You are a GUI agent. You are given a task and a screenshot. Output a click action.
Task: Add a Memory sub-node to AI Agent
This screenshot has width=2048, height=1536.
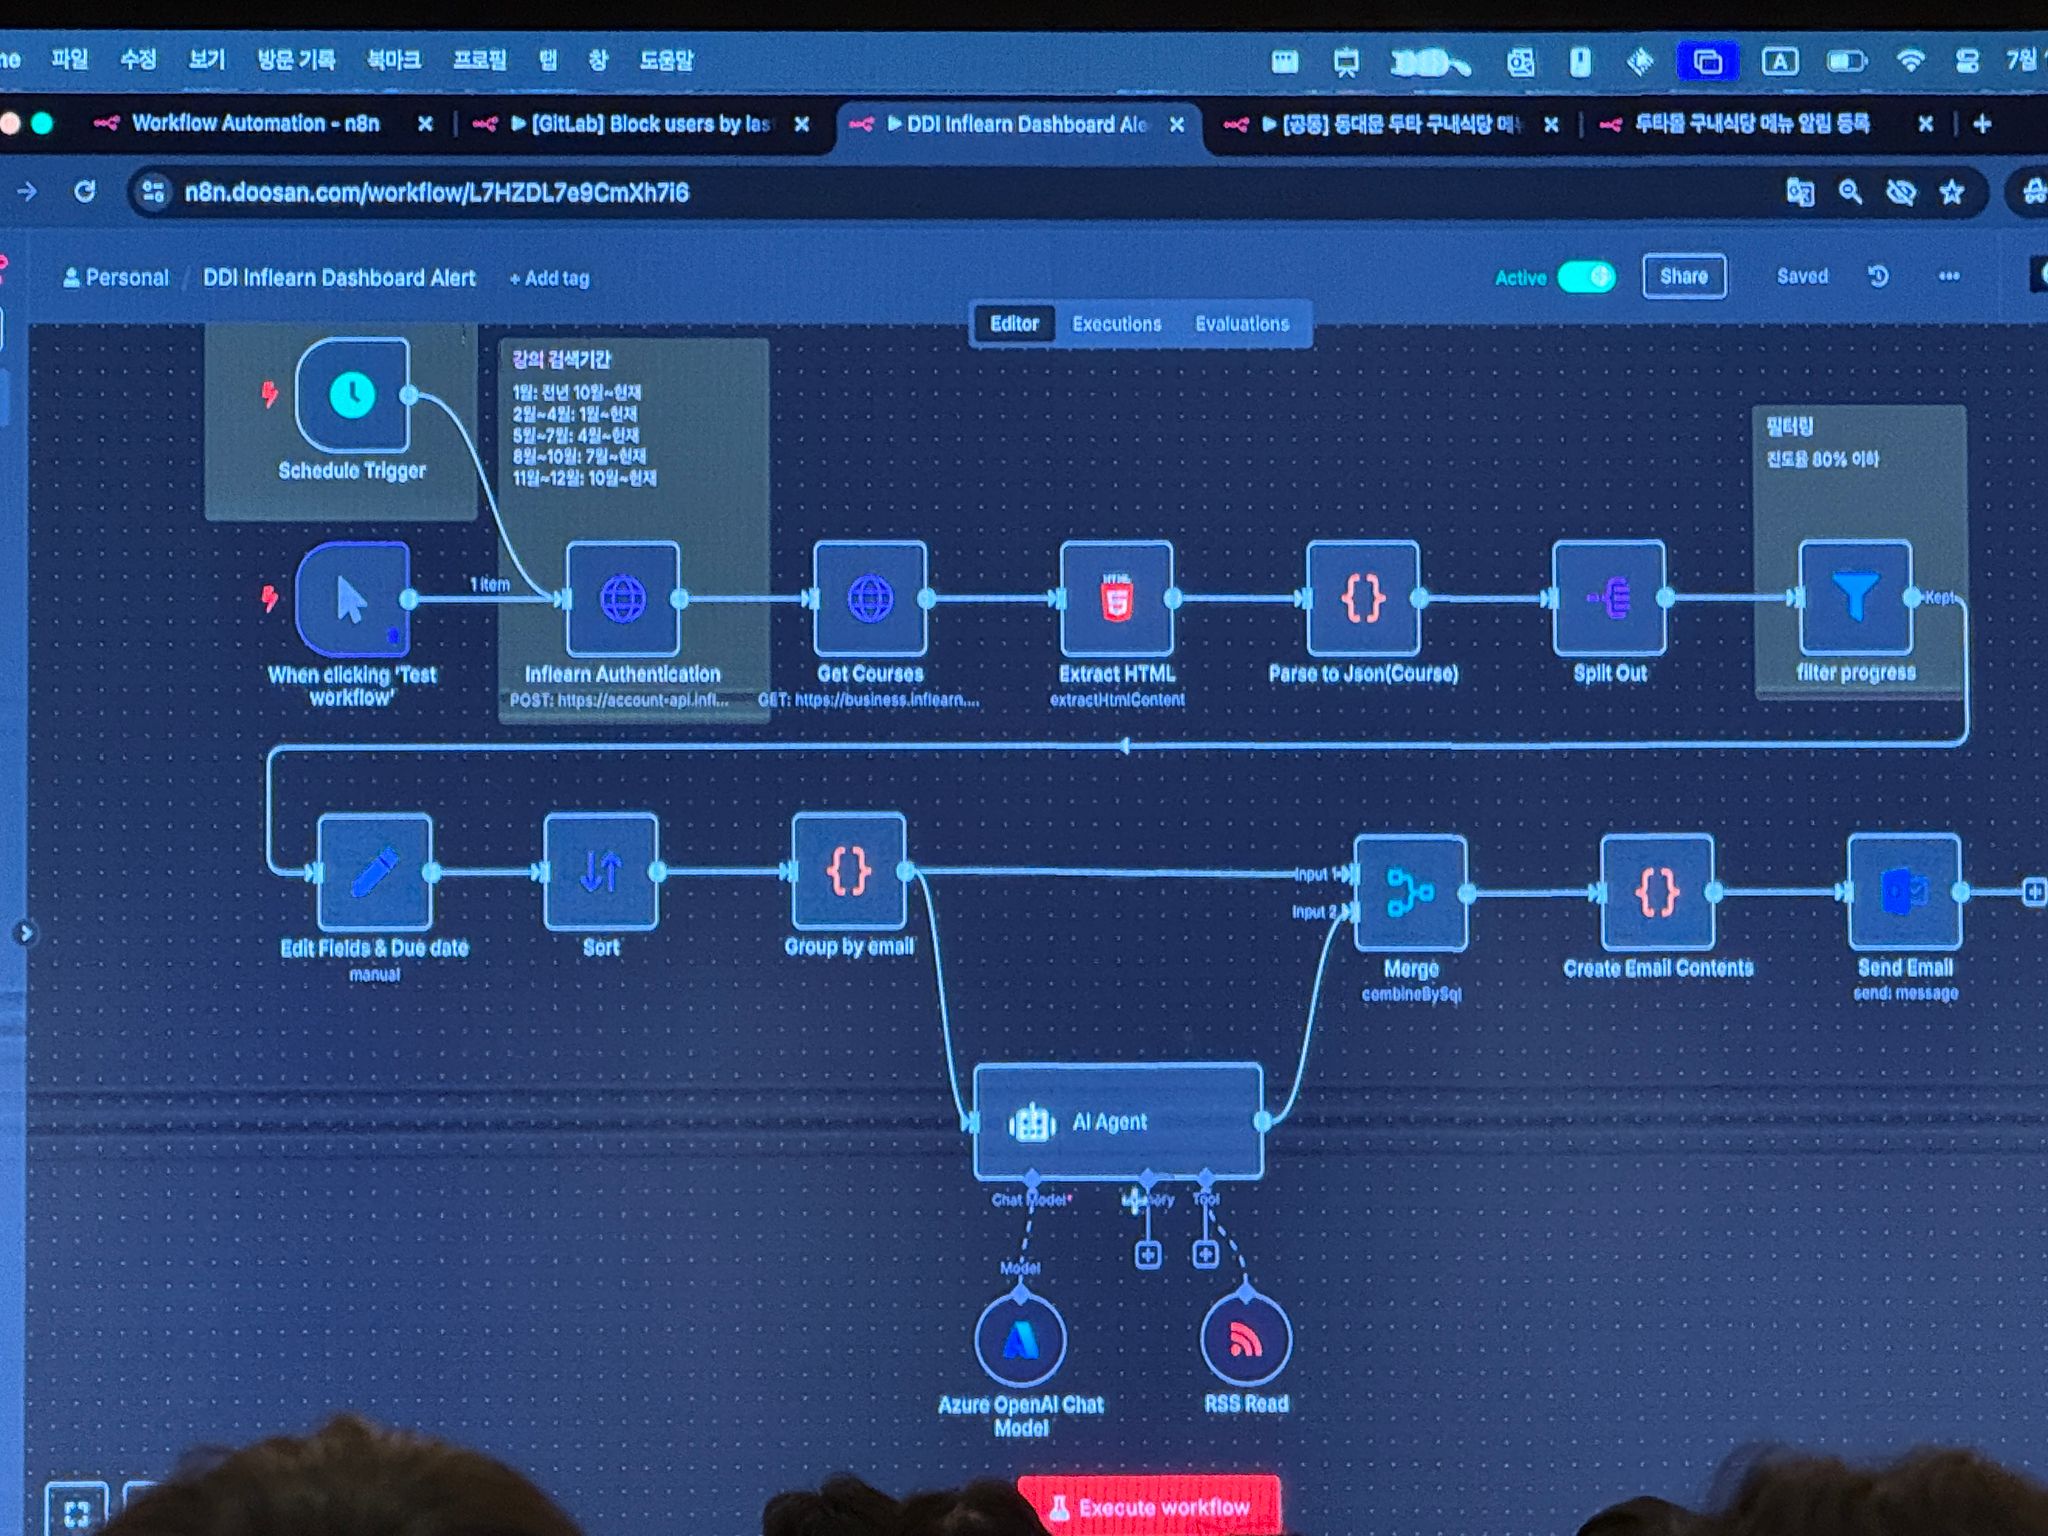[x=1148, y=1255]
